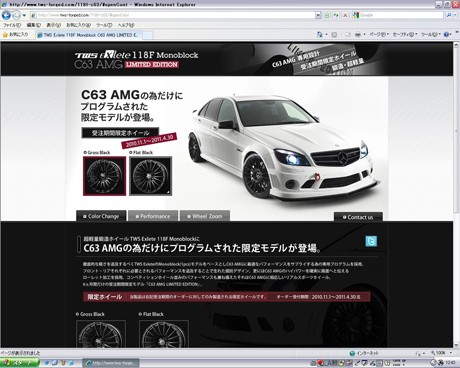Open the search provider dropdown arrow
The height and width of the screenshot is (368, 460).
point(455,15)
